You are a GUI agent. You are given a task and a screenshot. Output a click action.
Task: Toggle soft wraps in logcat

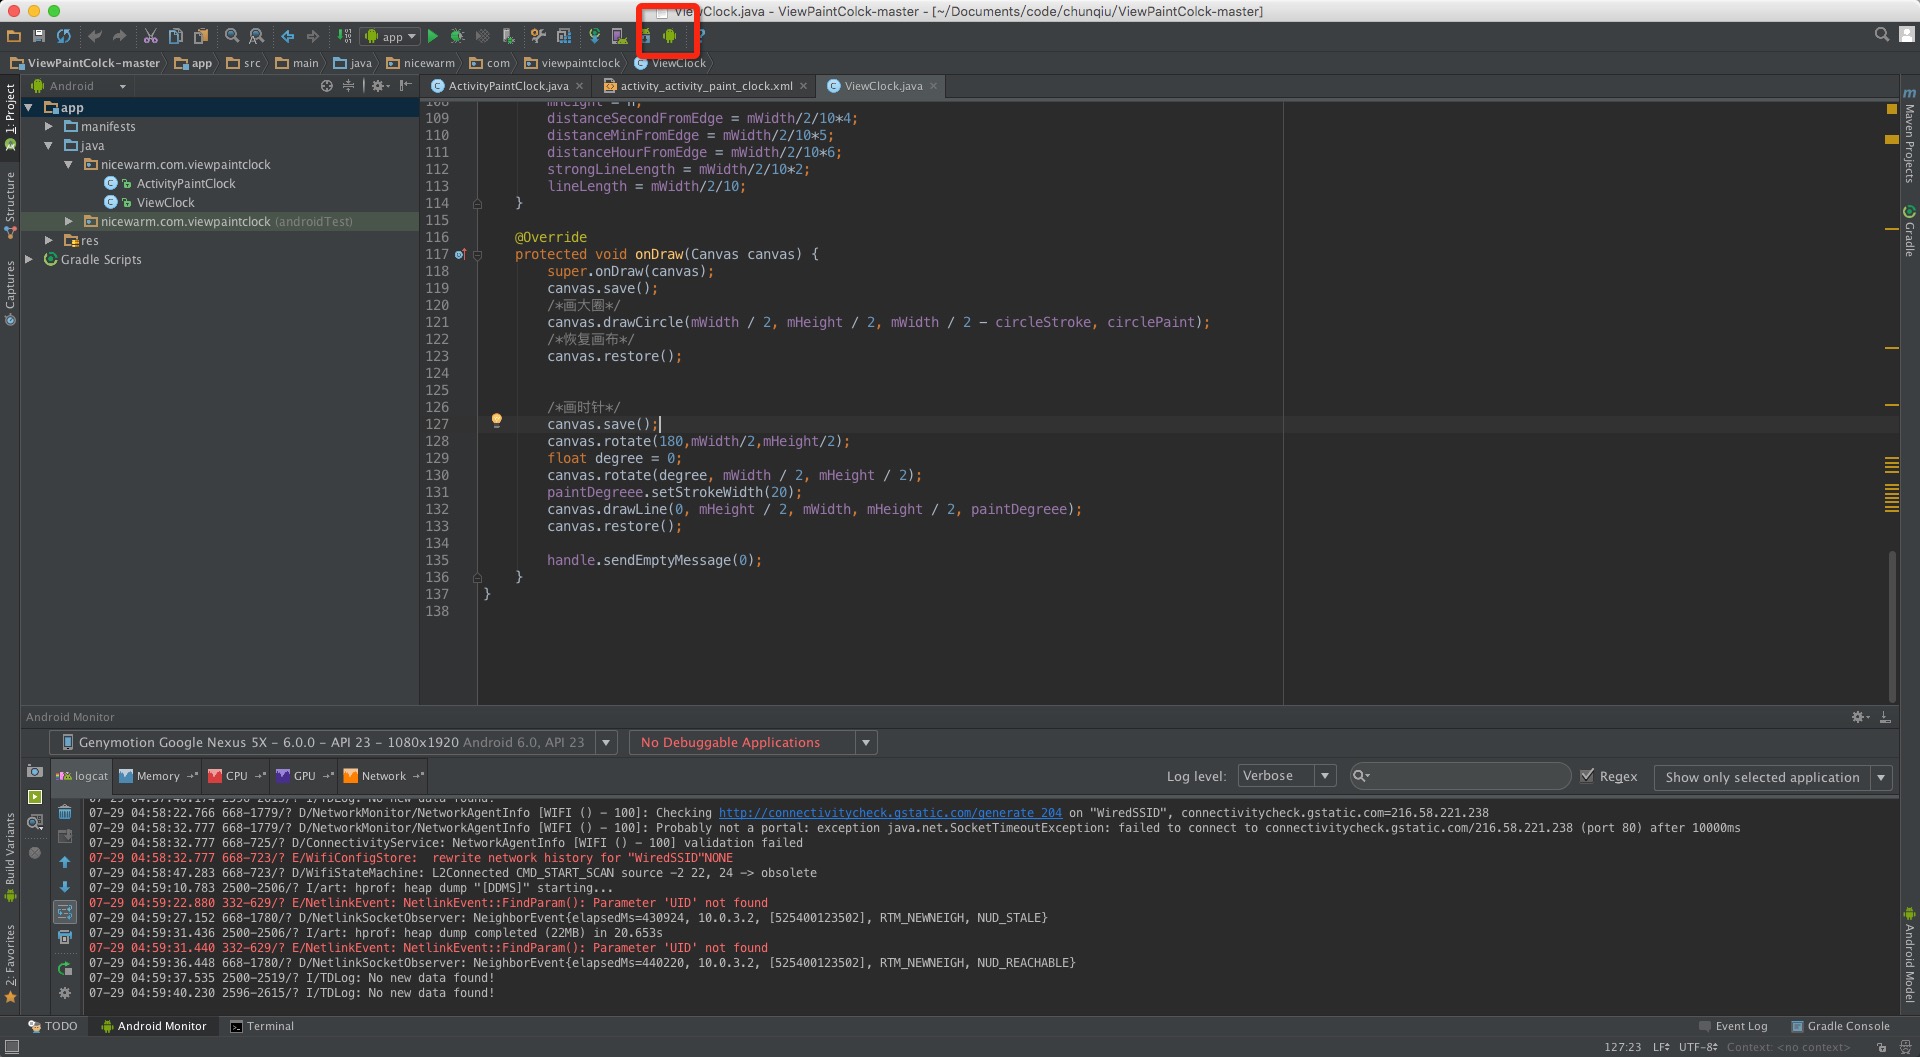click(65, 912)
